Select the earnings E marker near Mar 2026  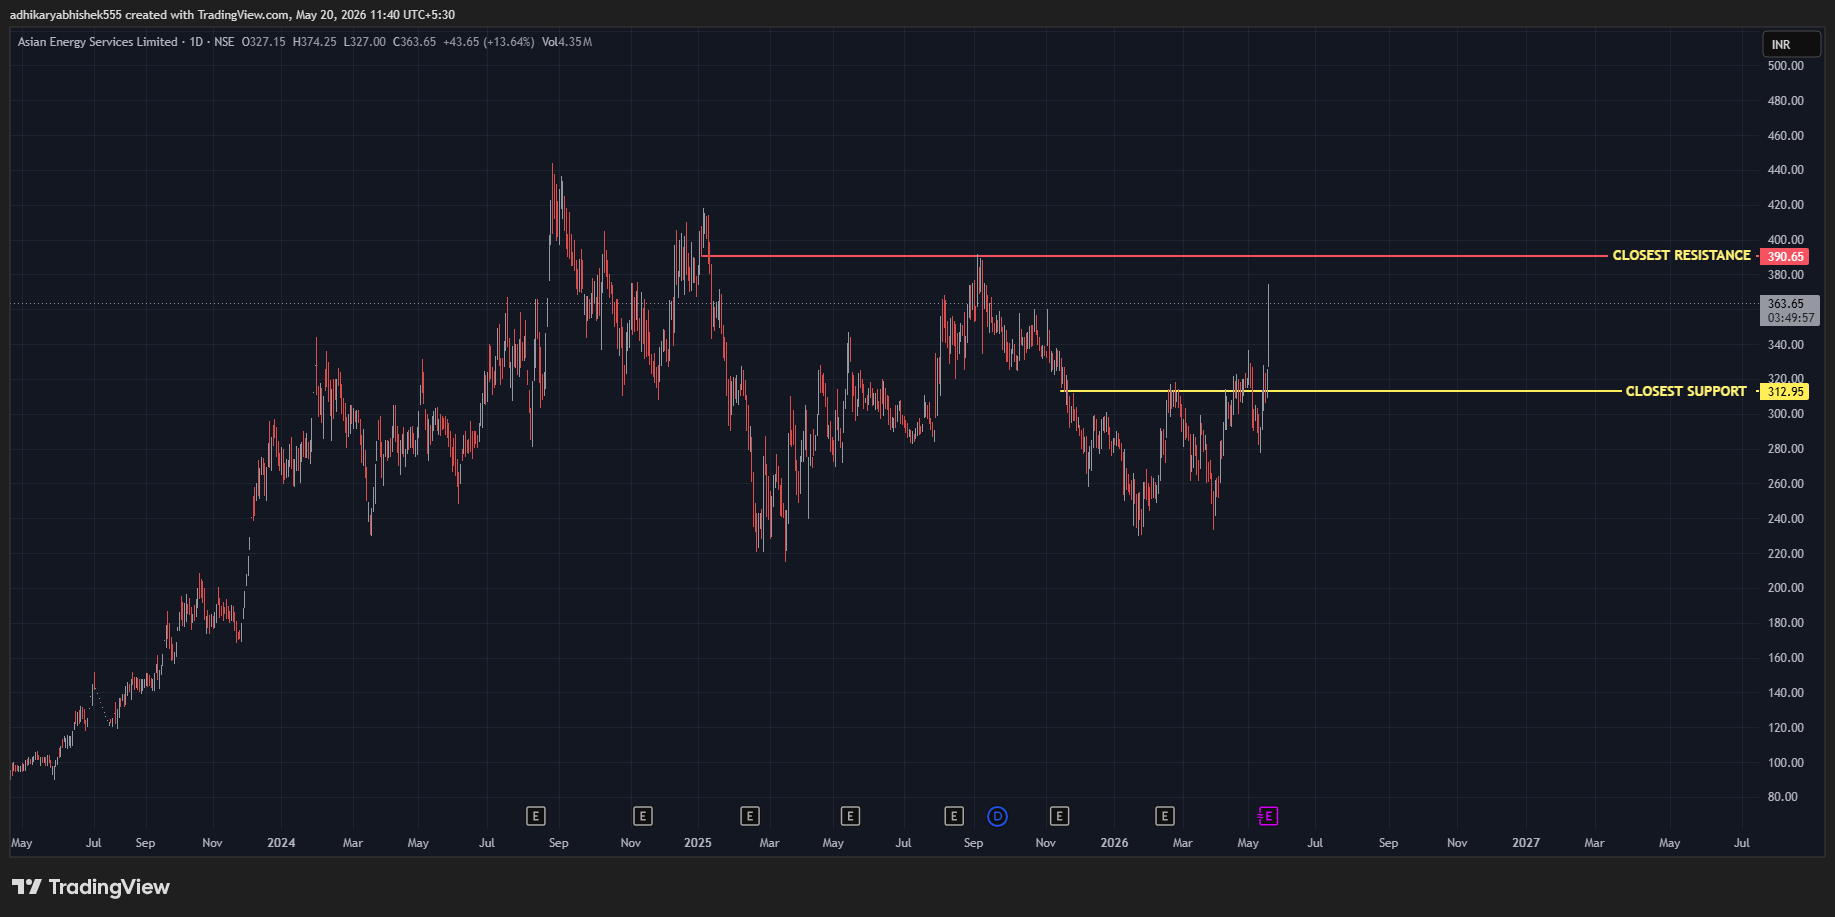coord(1165,816)
